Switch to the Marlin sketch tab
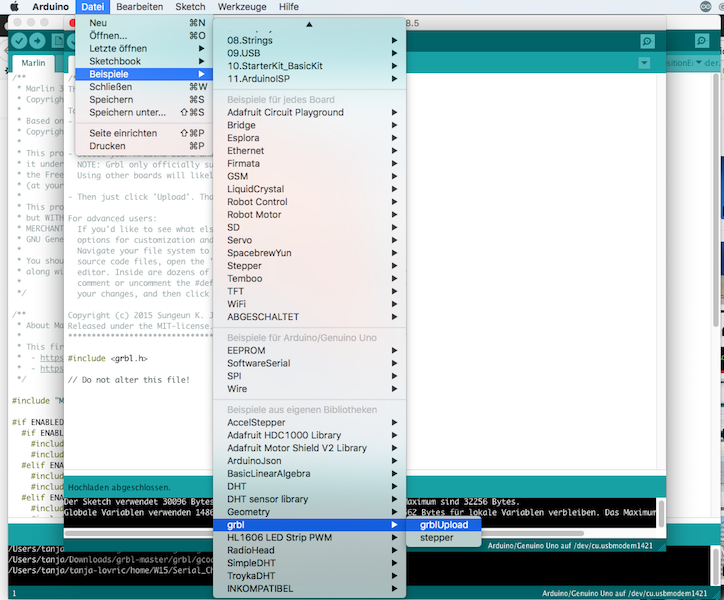 pyautogui.click(x=33, y=63)
